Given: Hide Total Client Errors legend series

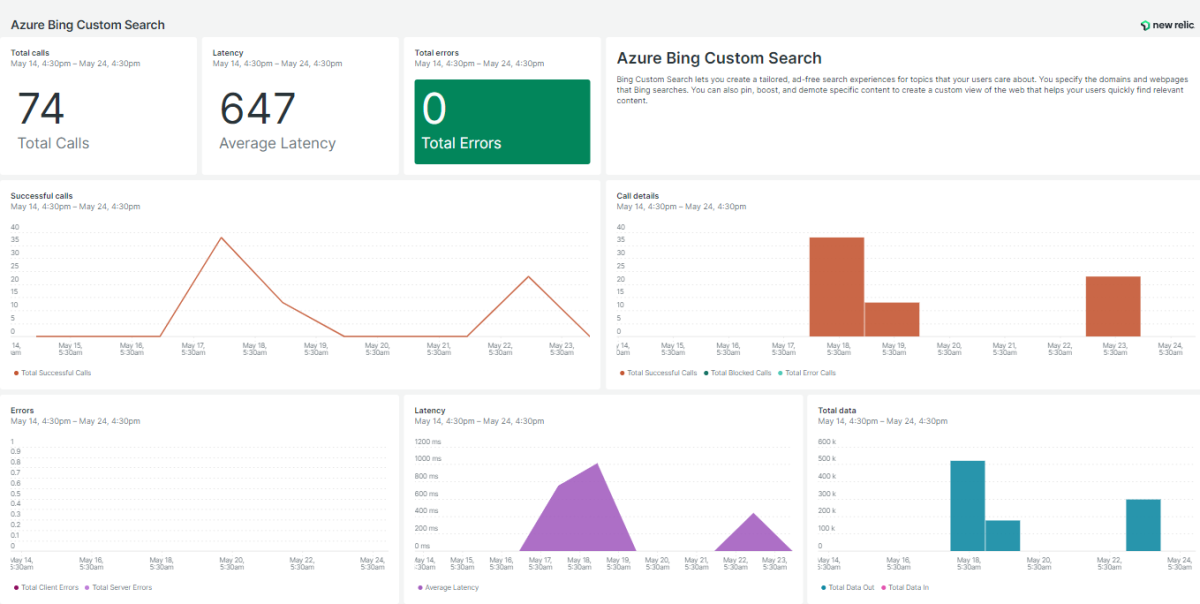Looking at the screenshot, I should 49,587.
